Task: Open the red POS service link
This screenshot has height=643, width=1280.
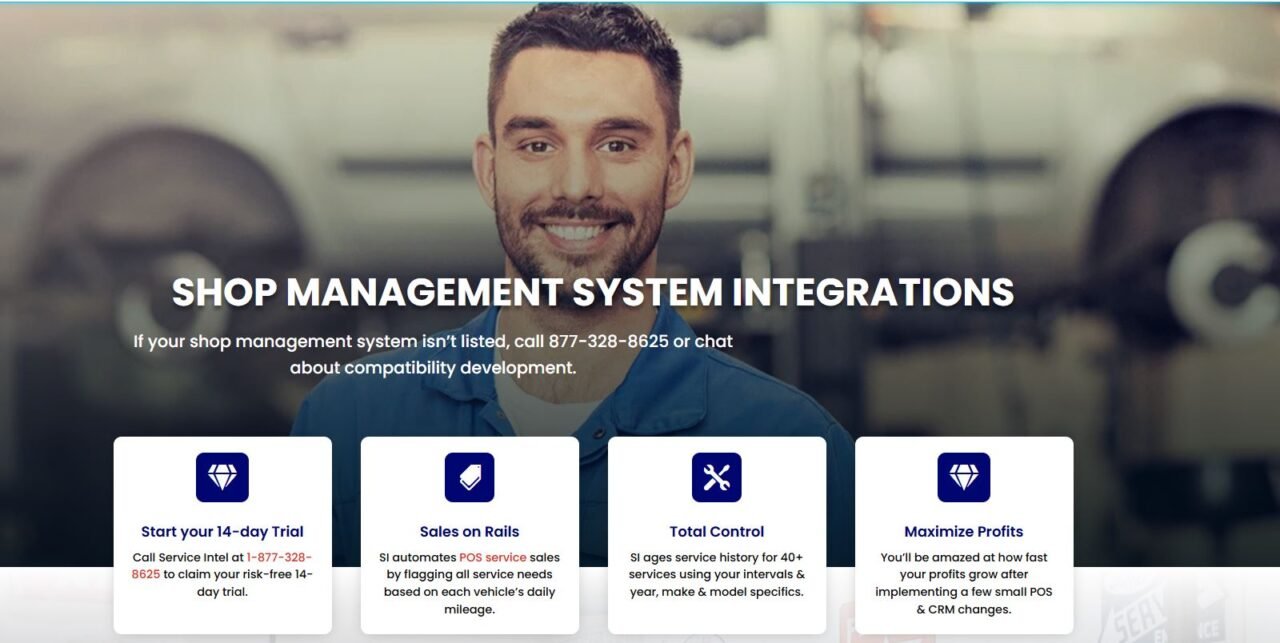Action: click(x=492, y=557)
